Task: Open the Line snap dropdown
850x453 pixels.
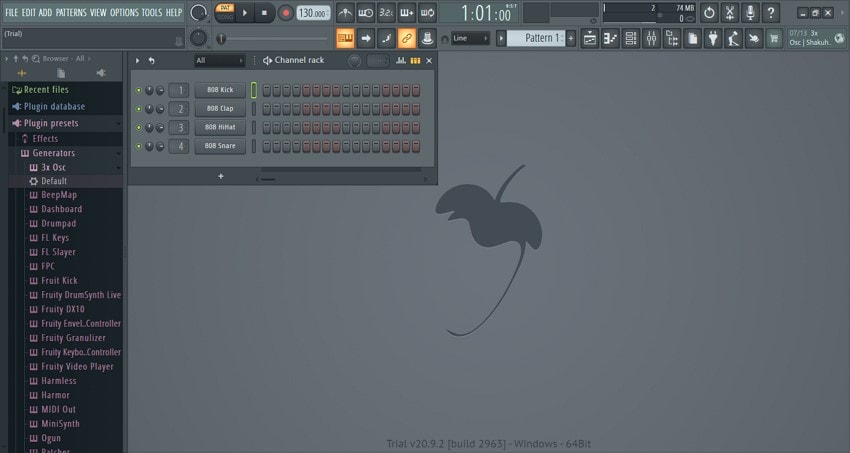Action: click(471, 38)
